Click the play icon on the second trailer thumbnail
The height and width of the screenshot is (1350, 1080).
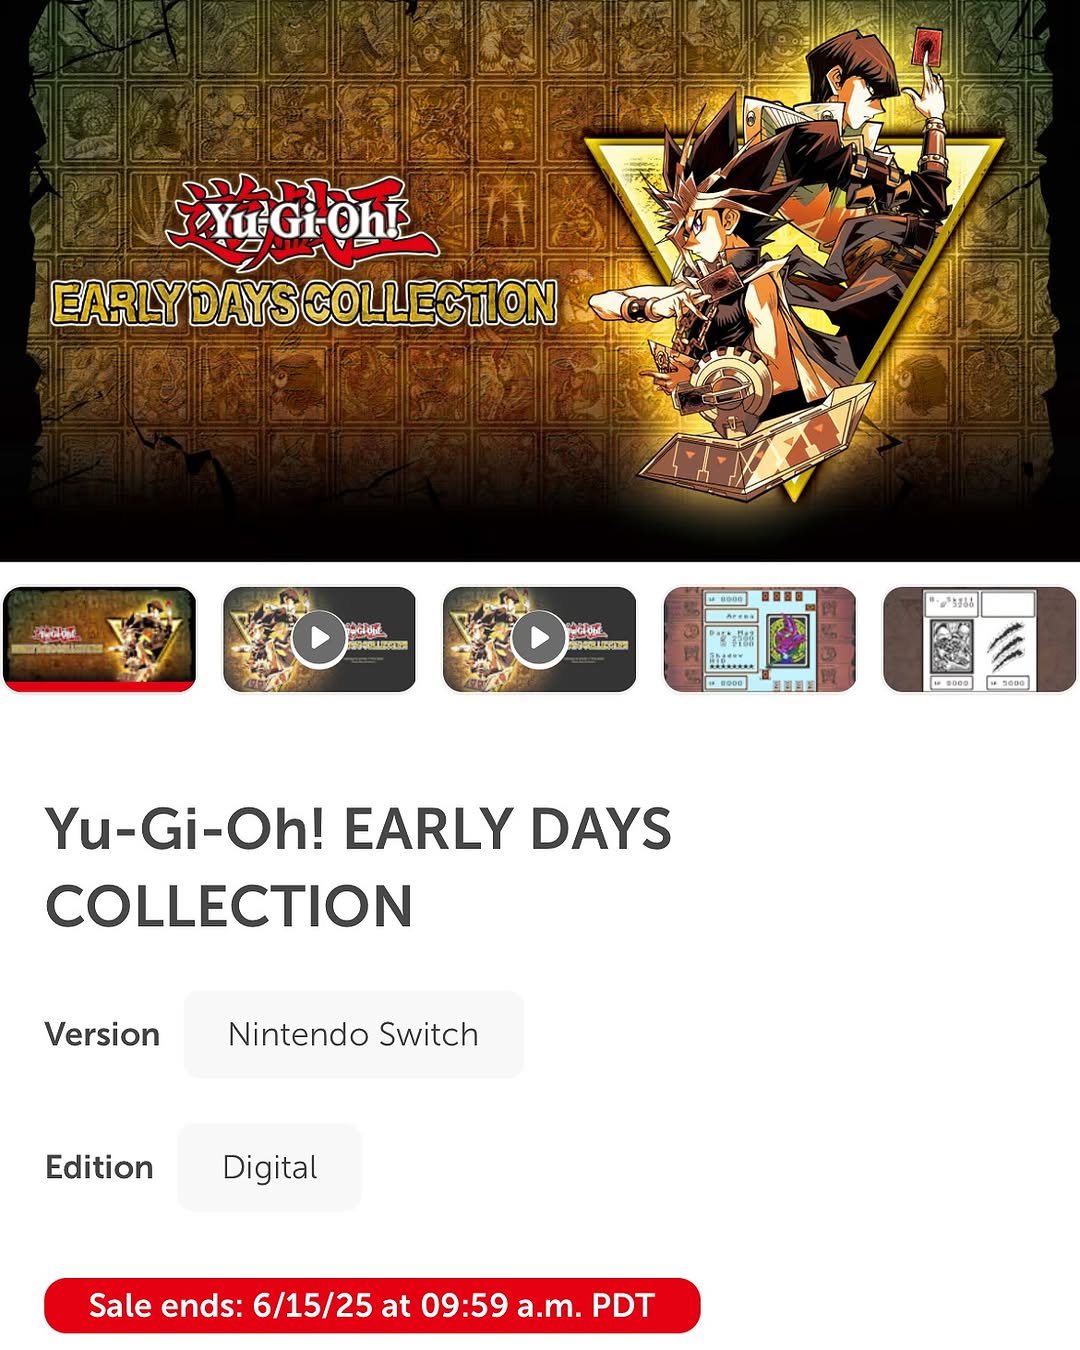[x=540, y=638]
